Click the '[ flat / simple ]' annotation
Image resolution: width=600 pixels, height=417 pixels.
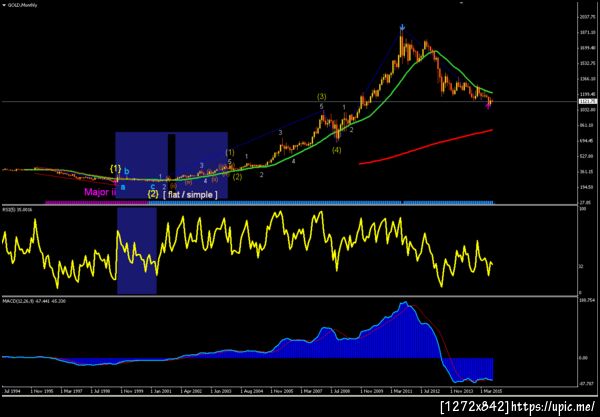[x=190, y=194]
